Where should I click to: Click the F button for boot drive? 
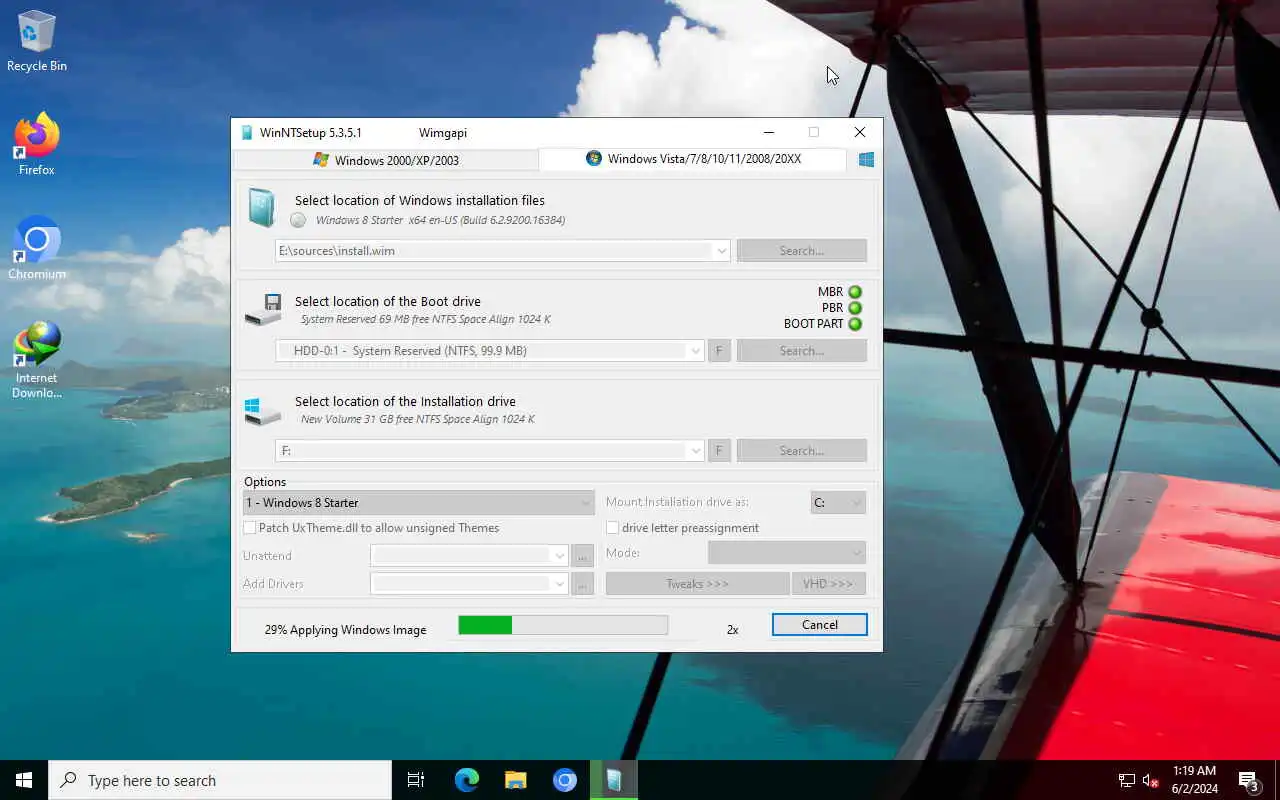(719, 351)
